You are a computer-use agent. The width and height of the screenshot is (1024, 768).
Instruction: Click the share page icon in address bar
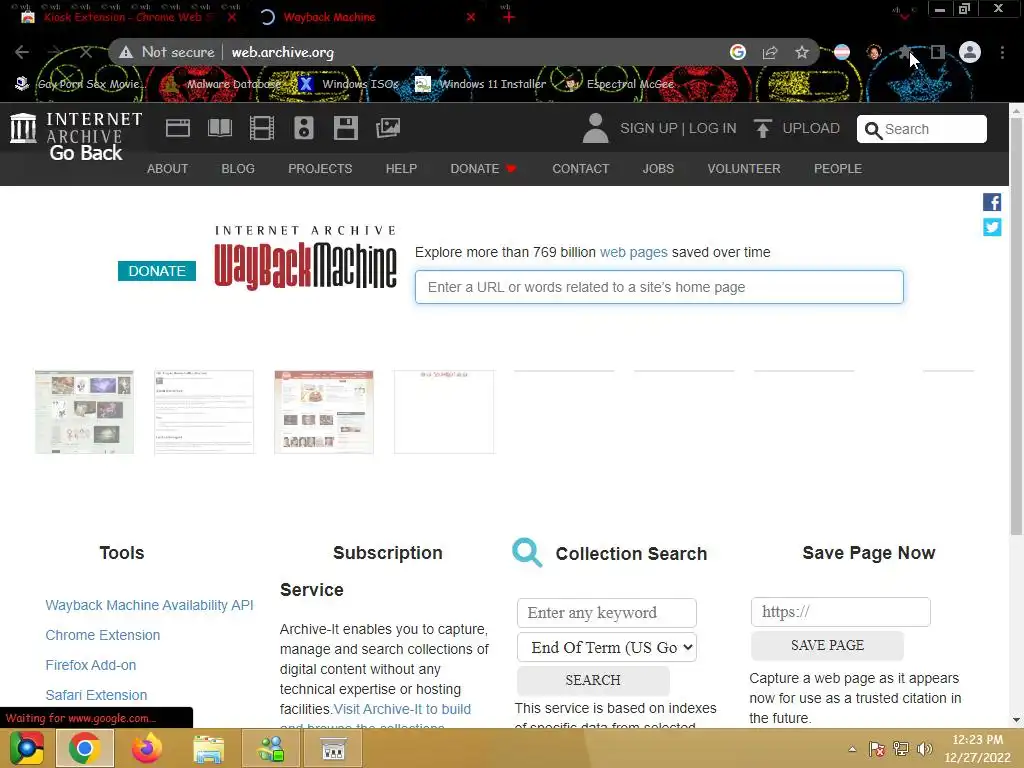pyautogui.click(x=770, y=52)
